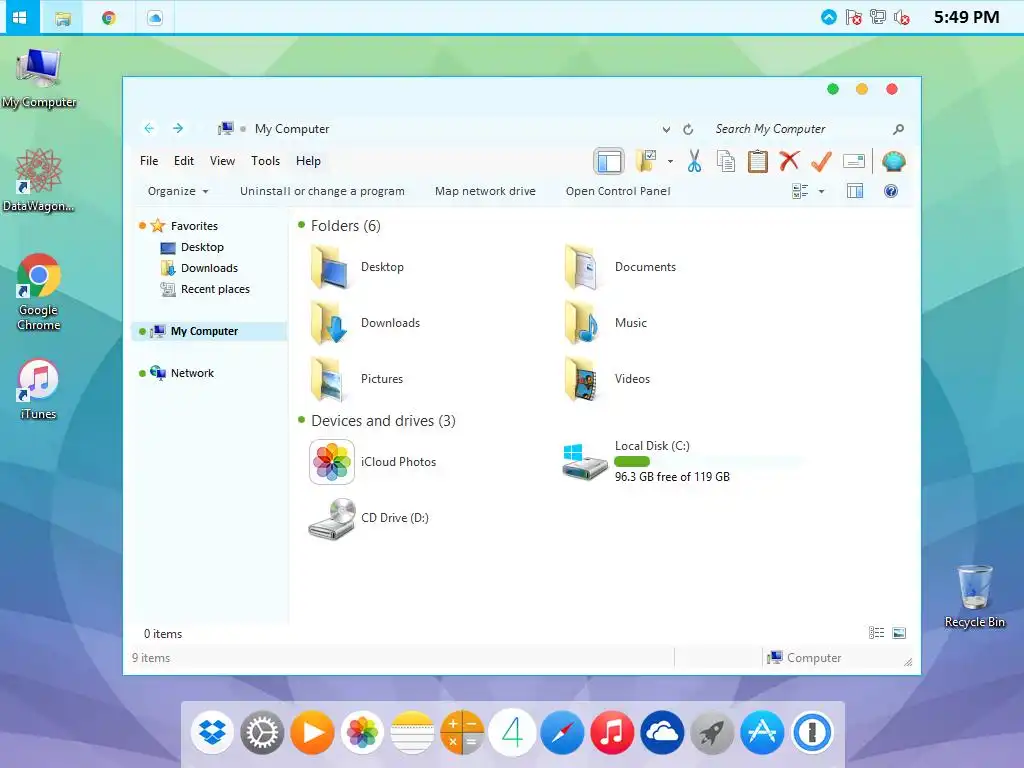Click Open Control Panel
Viewport: 1024px width, 768px height.
click(x=618, y=191)
